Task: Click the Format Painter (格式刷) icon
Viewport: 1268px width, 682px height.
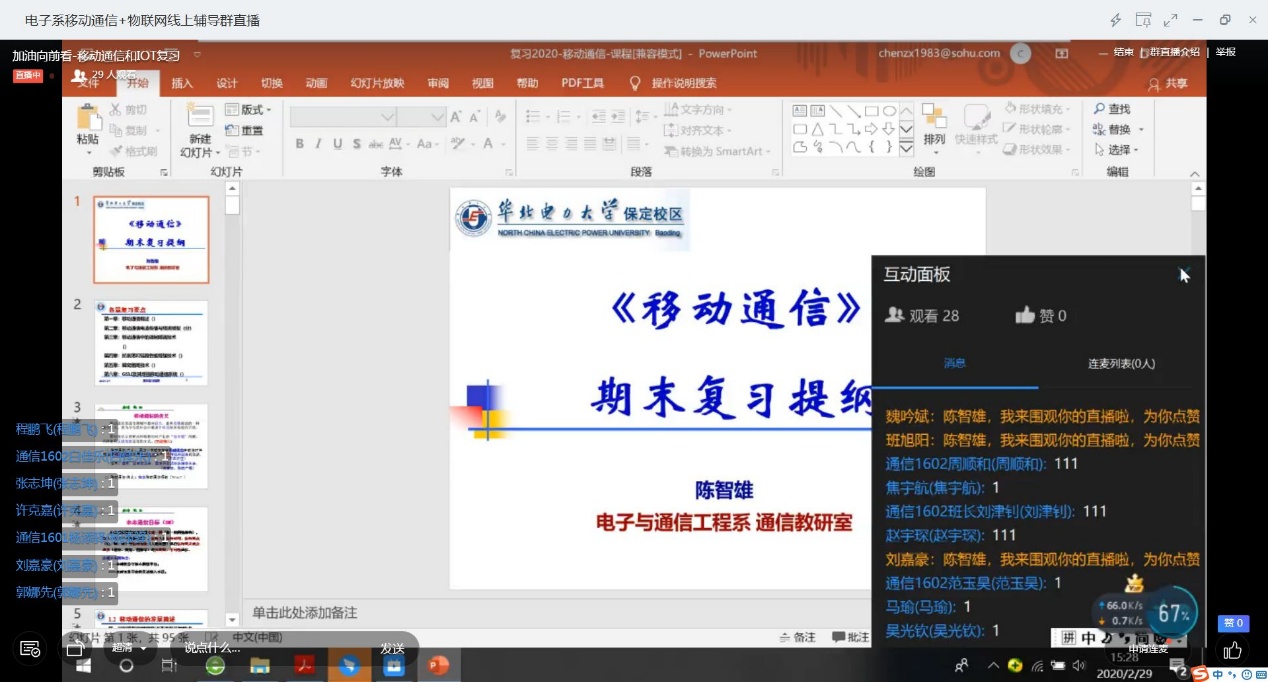Action: point(115,151)
